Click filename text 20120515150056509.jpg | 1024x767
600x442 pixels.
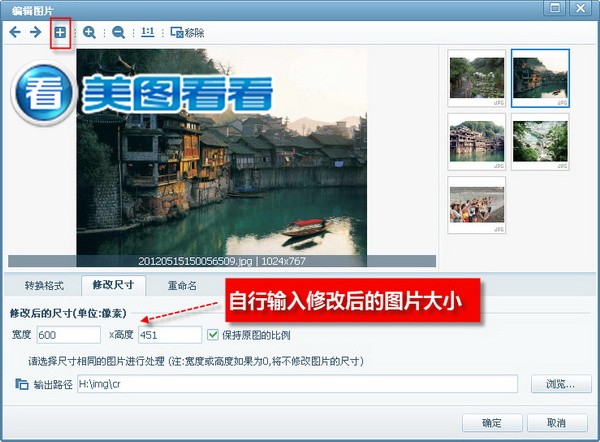222,261
